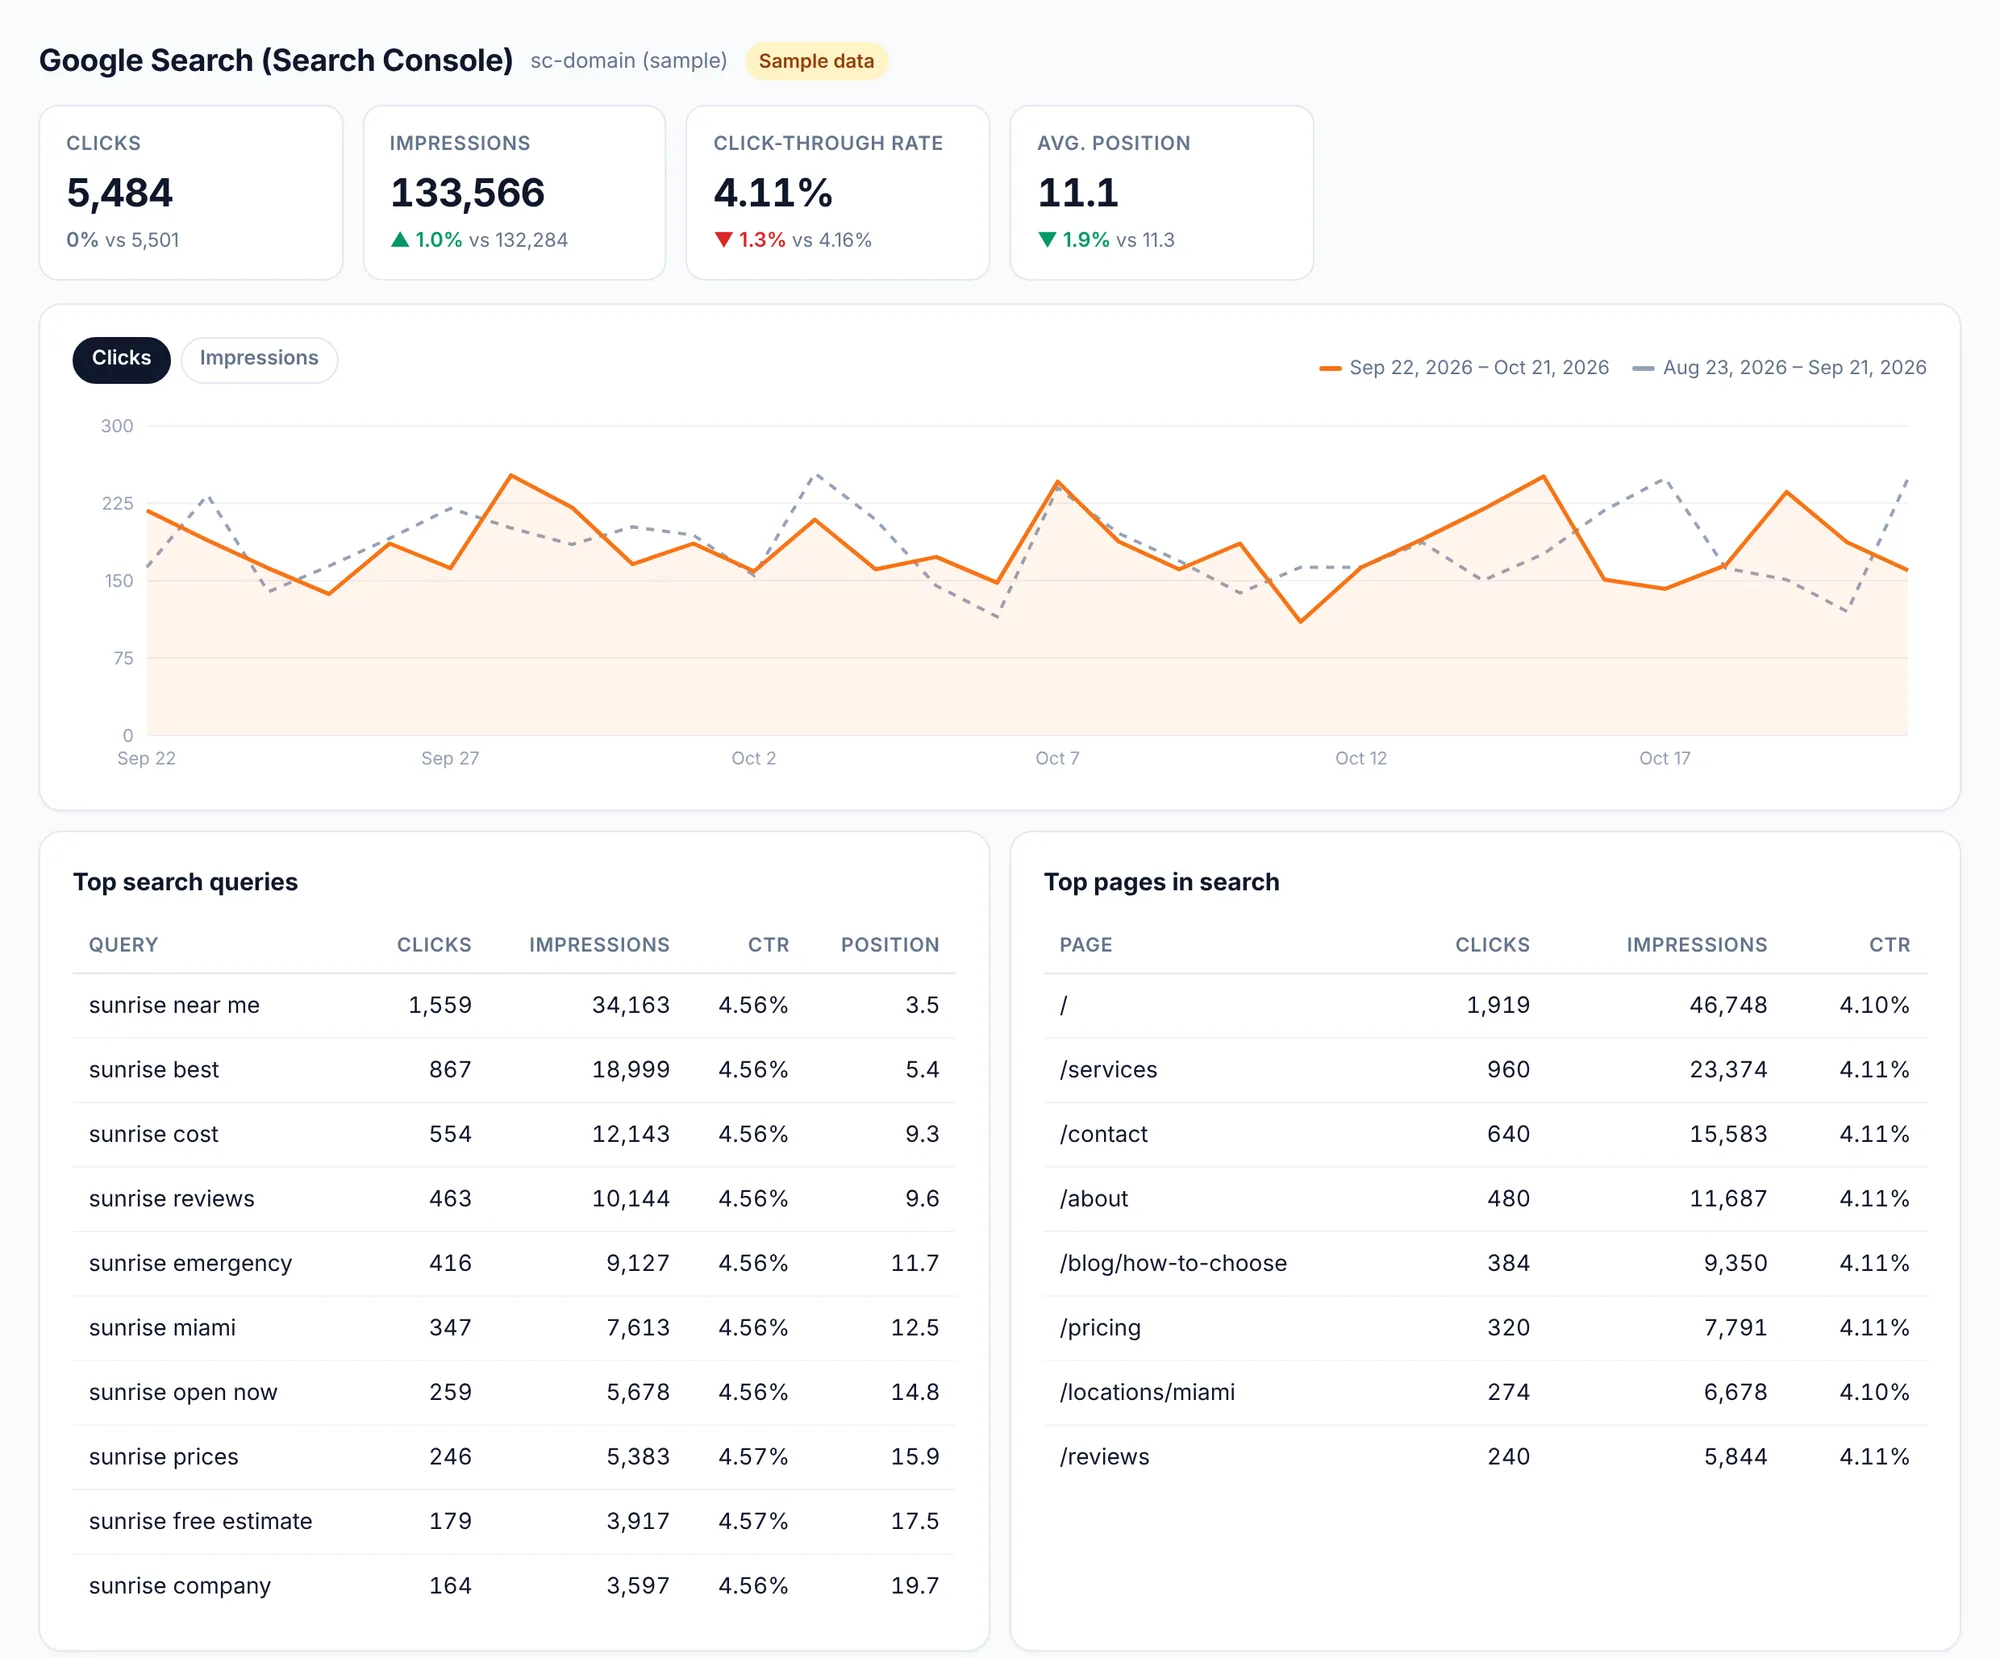Select the Avg. Position summary card
The image size is (2000, 1658).
1162,193
